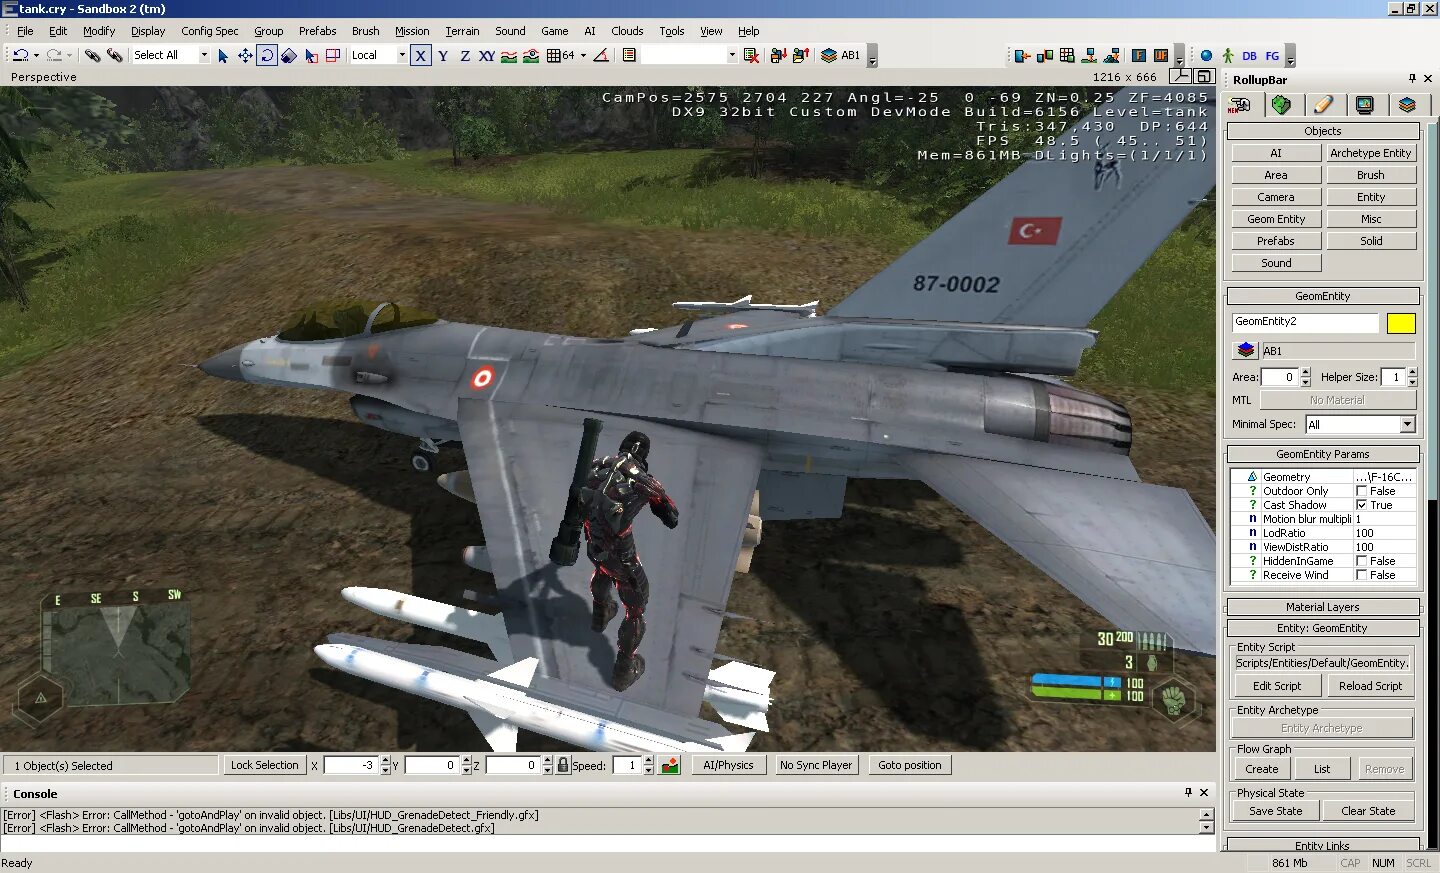Click the Save selected objects icon
The image size is (1440, 873).
click(779, 56)
